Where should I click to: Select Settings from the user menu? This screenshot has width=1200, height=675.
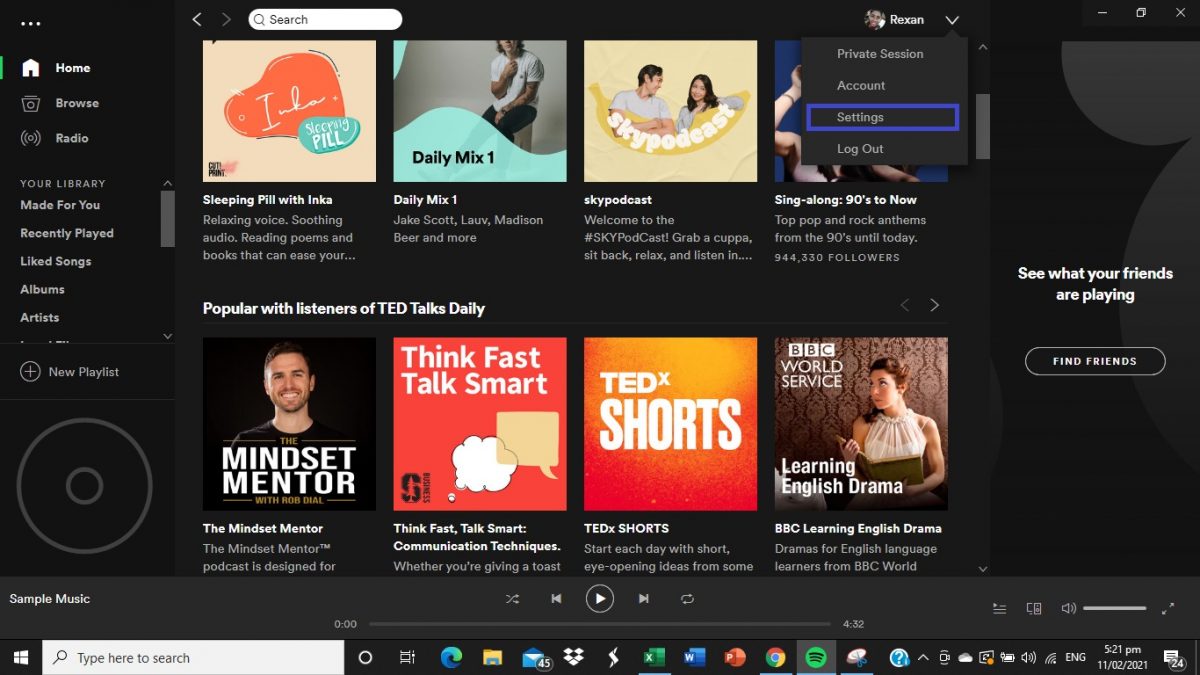tap(882, 117)
